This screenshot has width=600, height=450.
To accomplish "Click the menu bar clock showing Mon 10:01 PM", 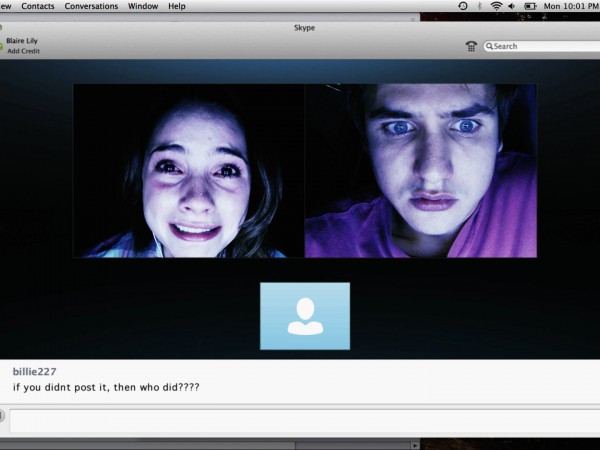I will tap(569, 6).
